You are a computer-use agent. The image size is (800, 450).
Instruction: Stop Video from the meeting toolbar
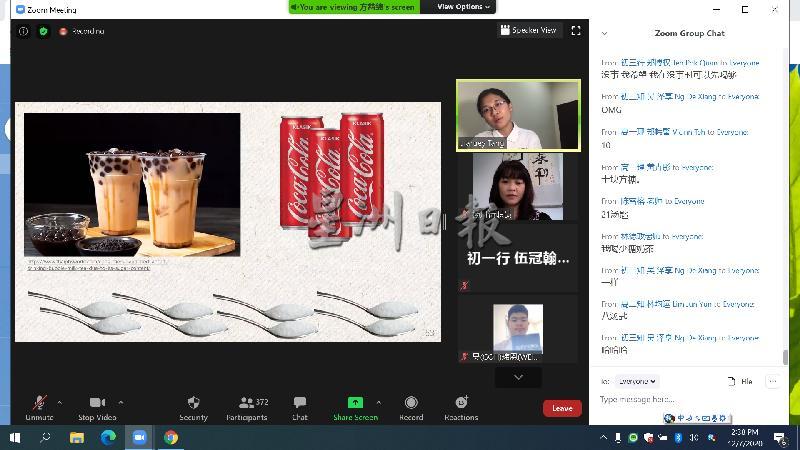point(97,408)
